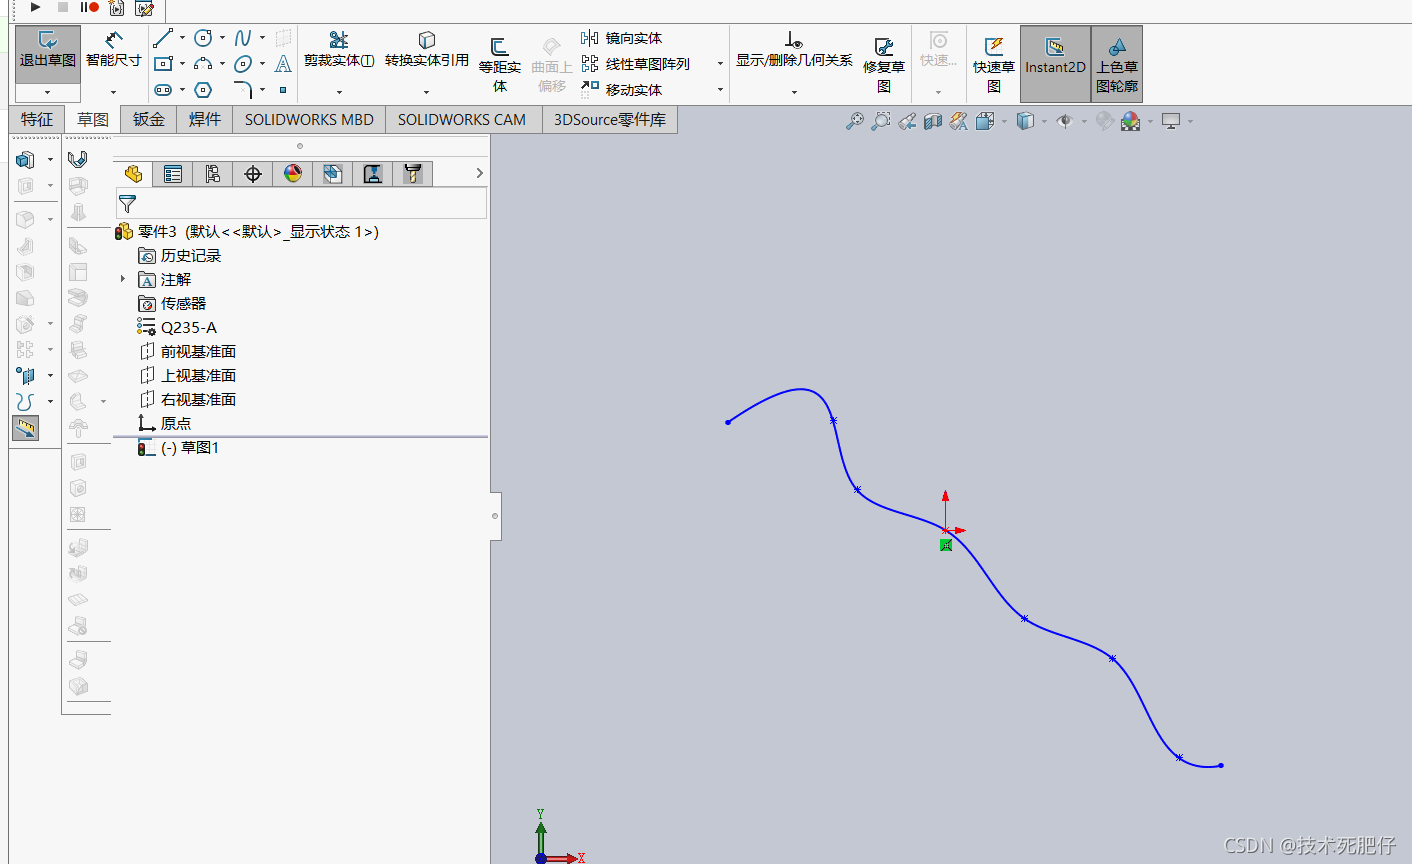Open DisplayManager color-wheel tab
The image size is (1412, 864).
pyautogui.click(x=293, y=174)
